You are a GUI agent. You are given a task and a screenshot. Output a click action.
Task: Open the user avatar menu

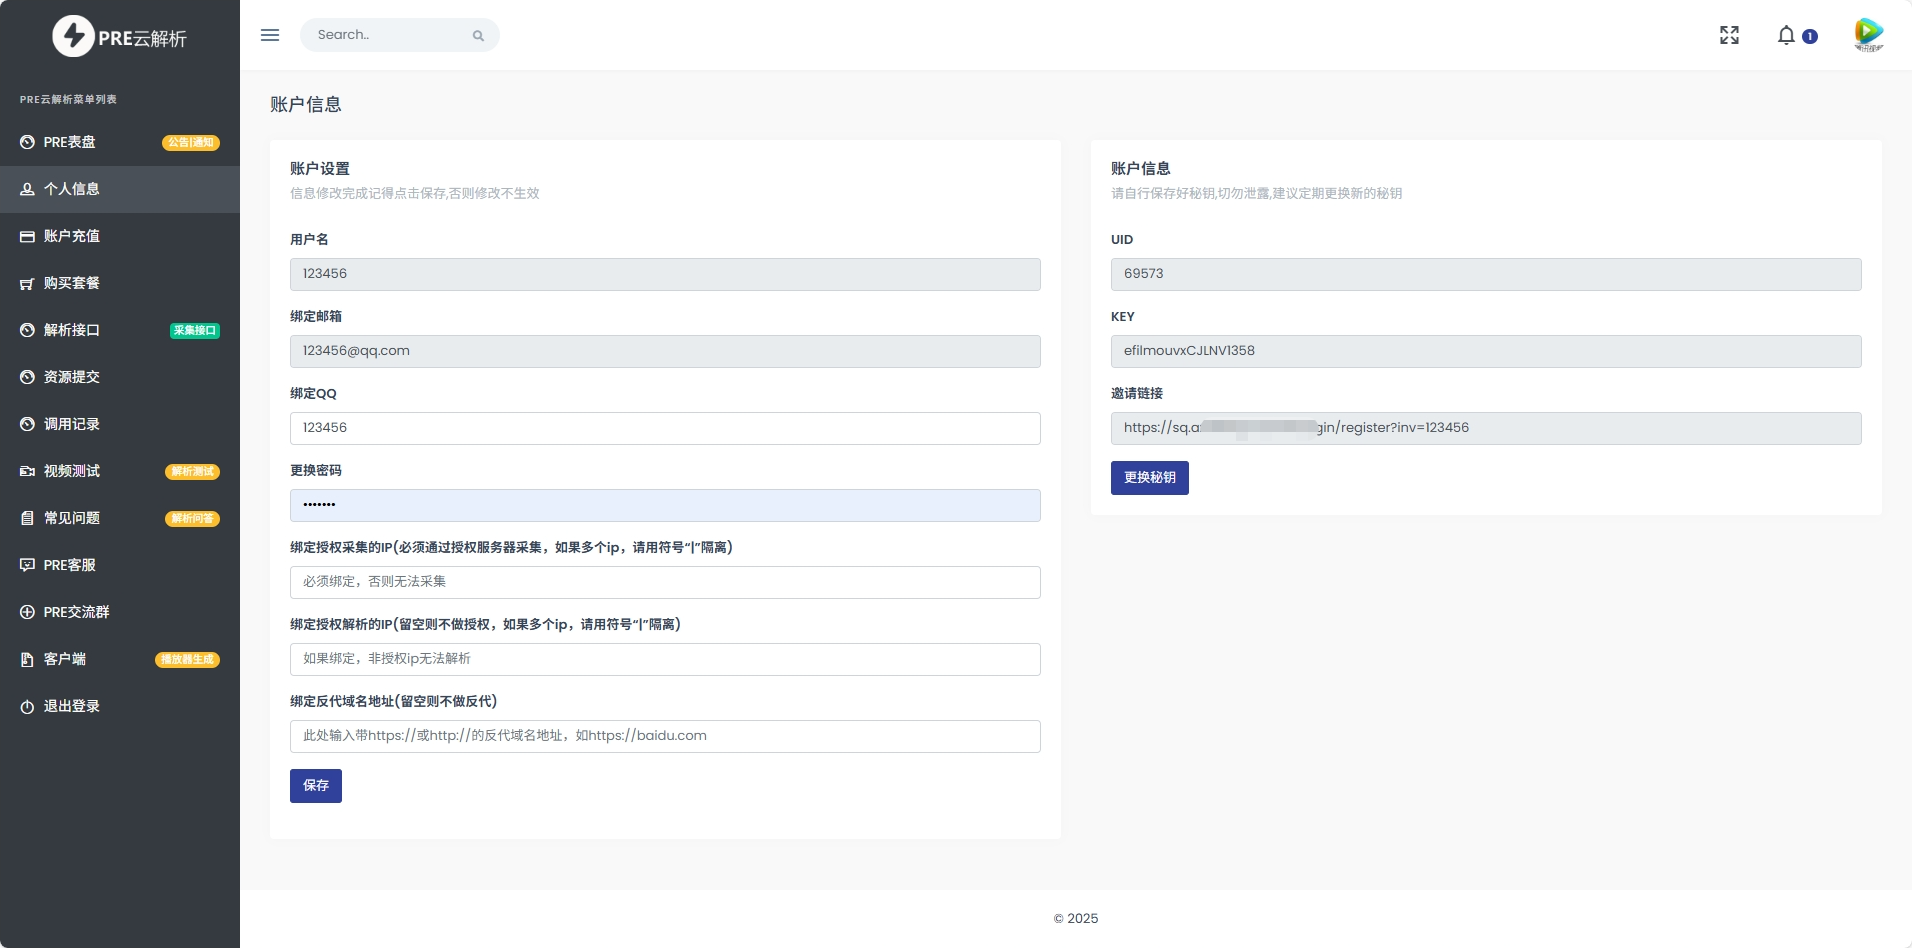click(1868, 35)
